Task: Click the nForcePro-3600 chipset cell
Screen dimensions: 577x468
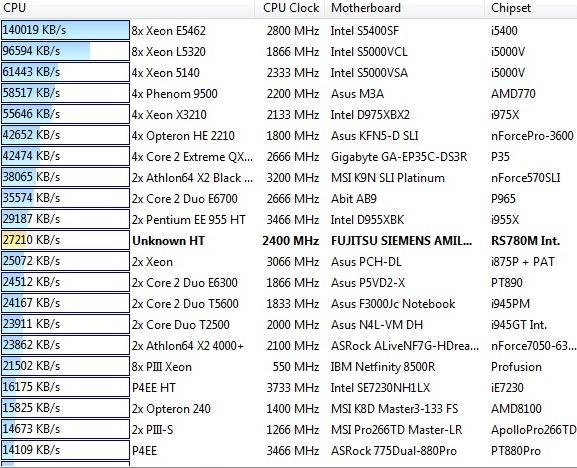Action: tap(532, 135)
